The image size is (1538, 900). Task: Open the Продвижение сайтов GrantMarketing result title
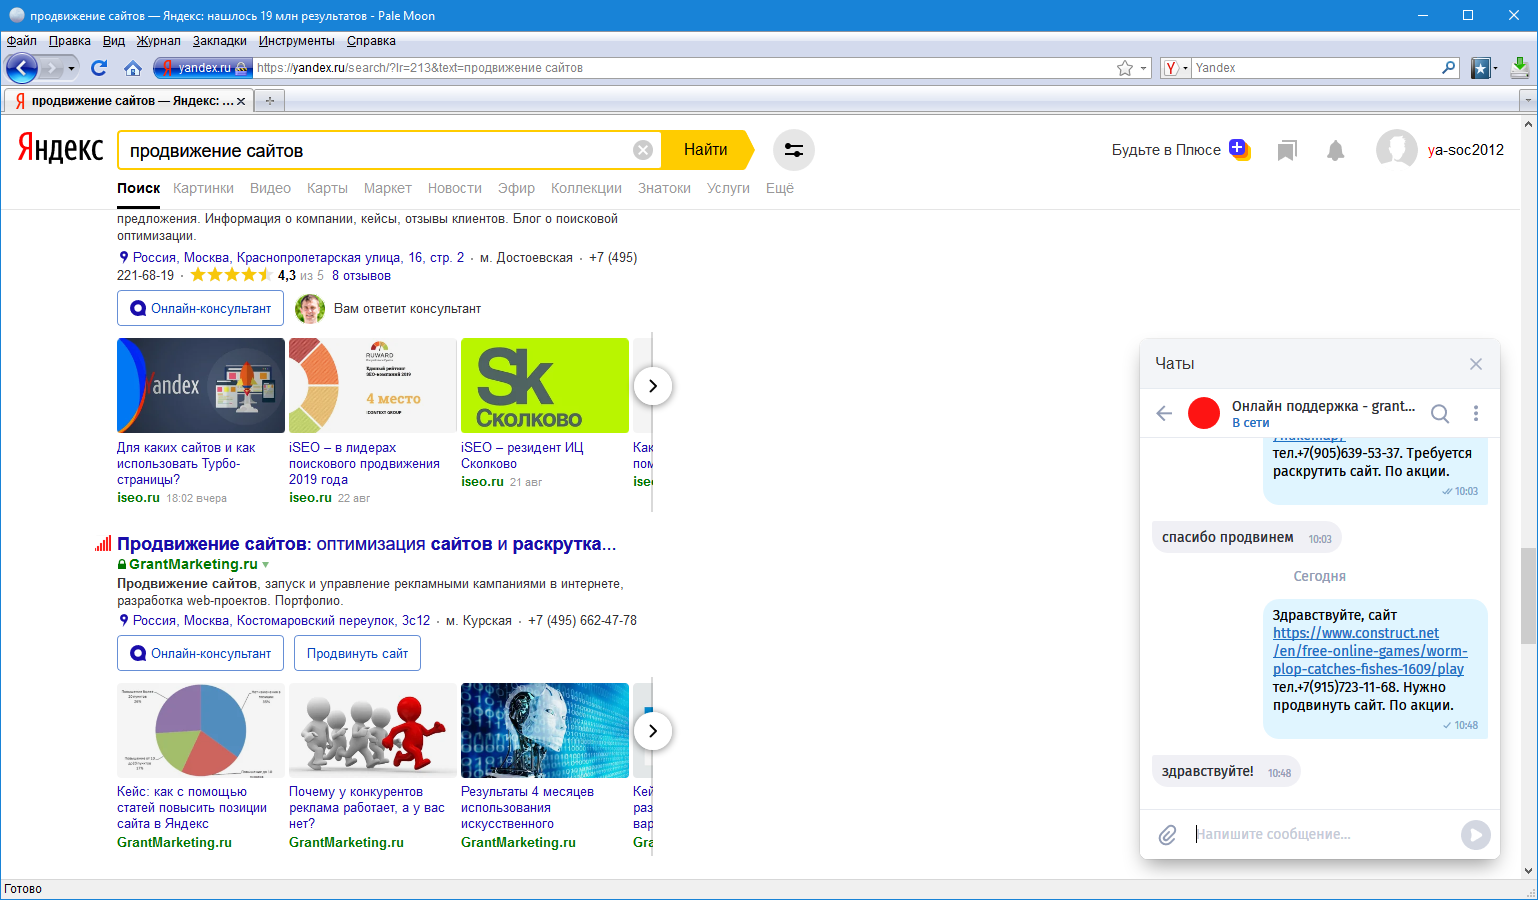(x=366, y=544)
